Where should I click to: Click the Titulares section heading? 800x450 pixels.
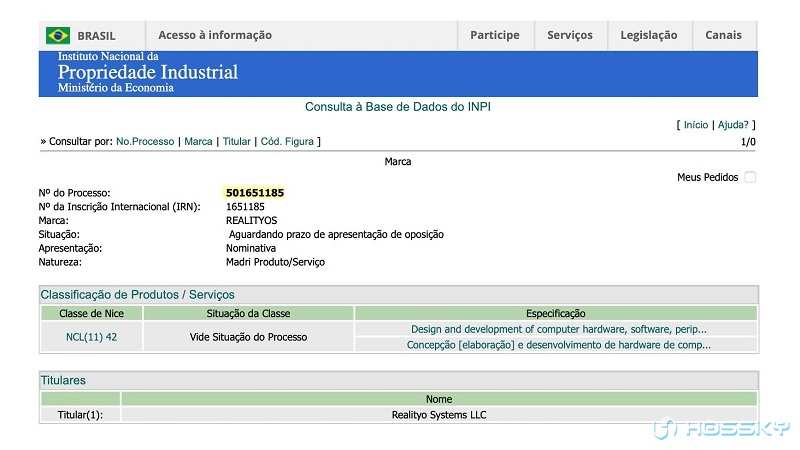63,380
